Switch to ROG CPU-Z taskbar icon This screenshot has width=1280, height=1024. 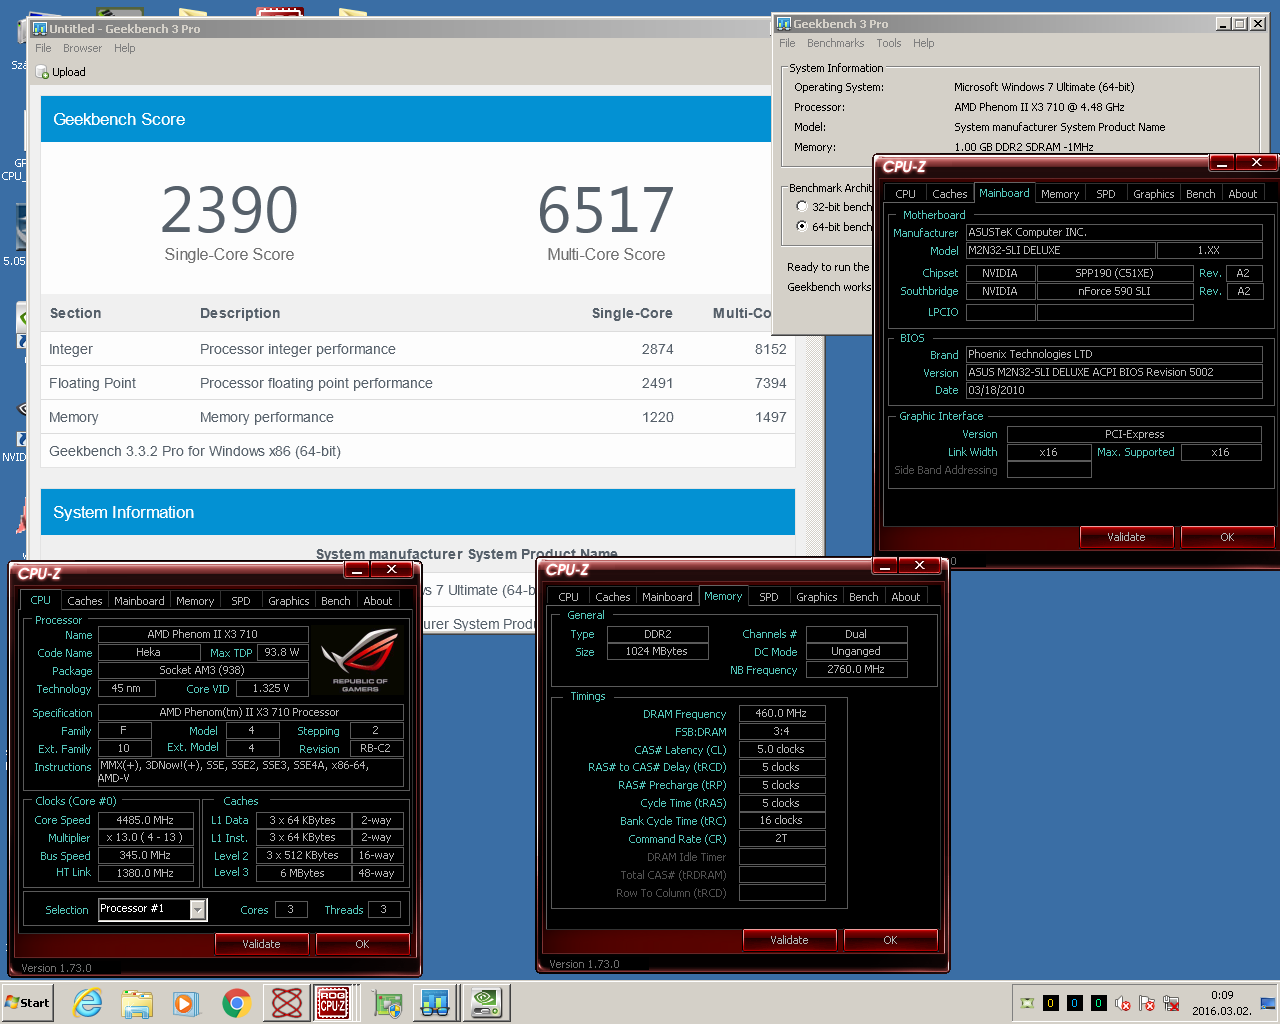point(334,1002)
